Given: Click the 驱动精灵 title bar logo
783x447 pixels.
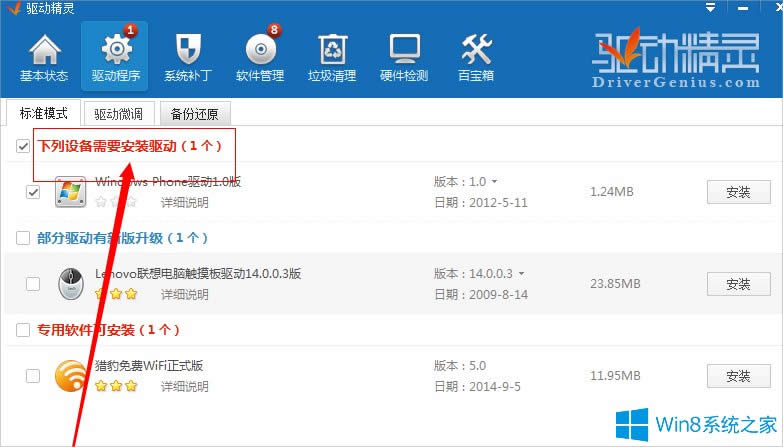Looking at the screenshot, I should point(14,7).
